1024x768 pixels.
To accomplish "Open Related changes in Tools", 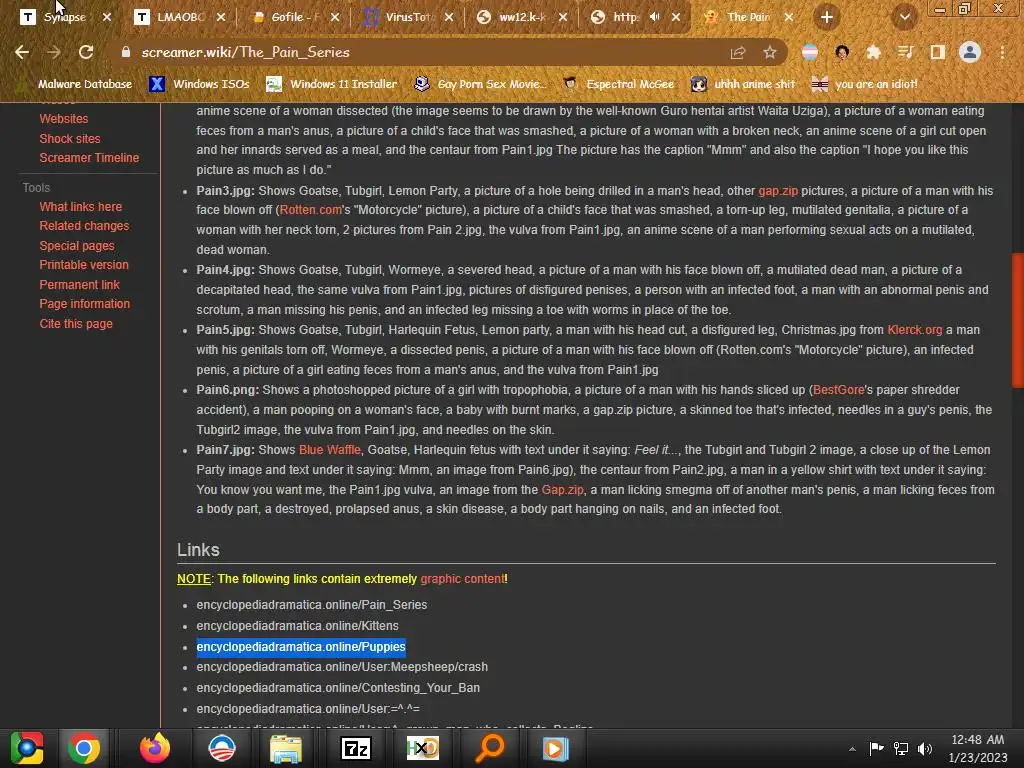I will pyautogui.click(x=84, y=226).
